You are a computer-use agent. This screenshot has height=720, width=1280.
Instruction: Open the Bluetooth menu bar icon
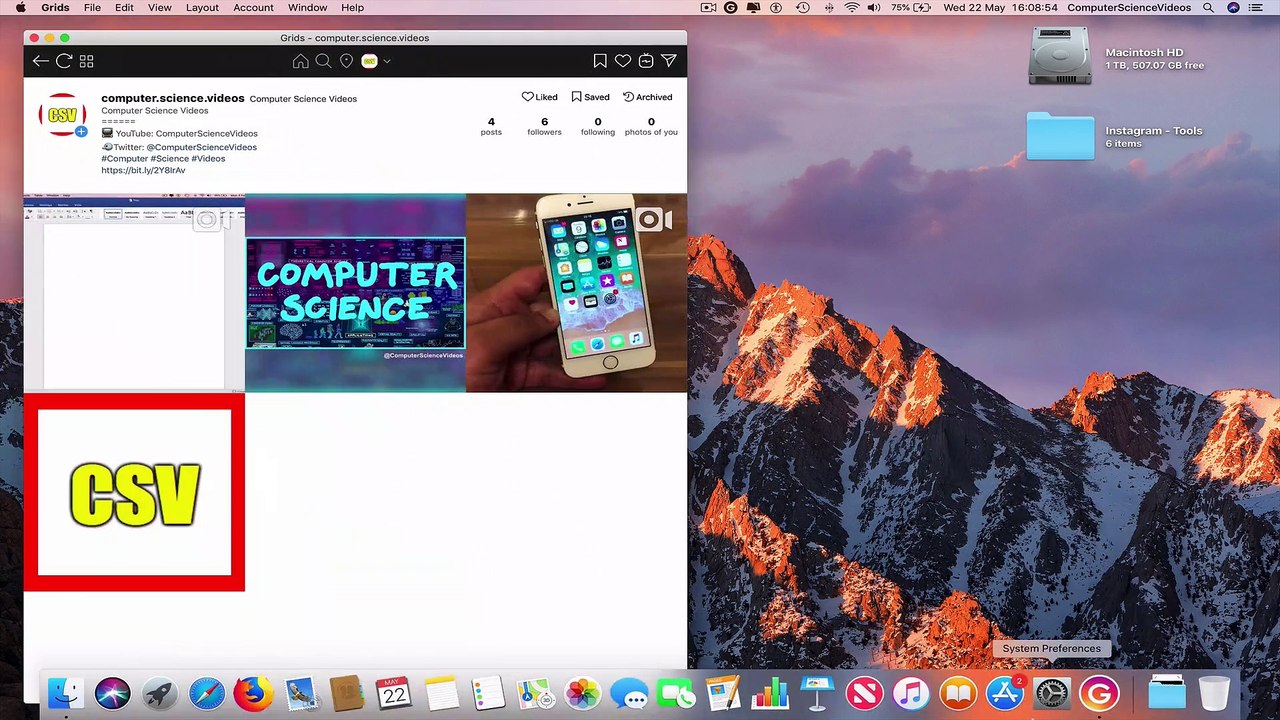click(x=828, y=8)
